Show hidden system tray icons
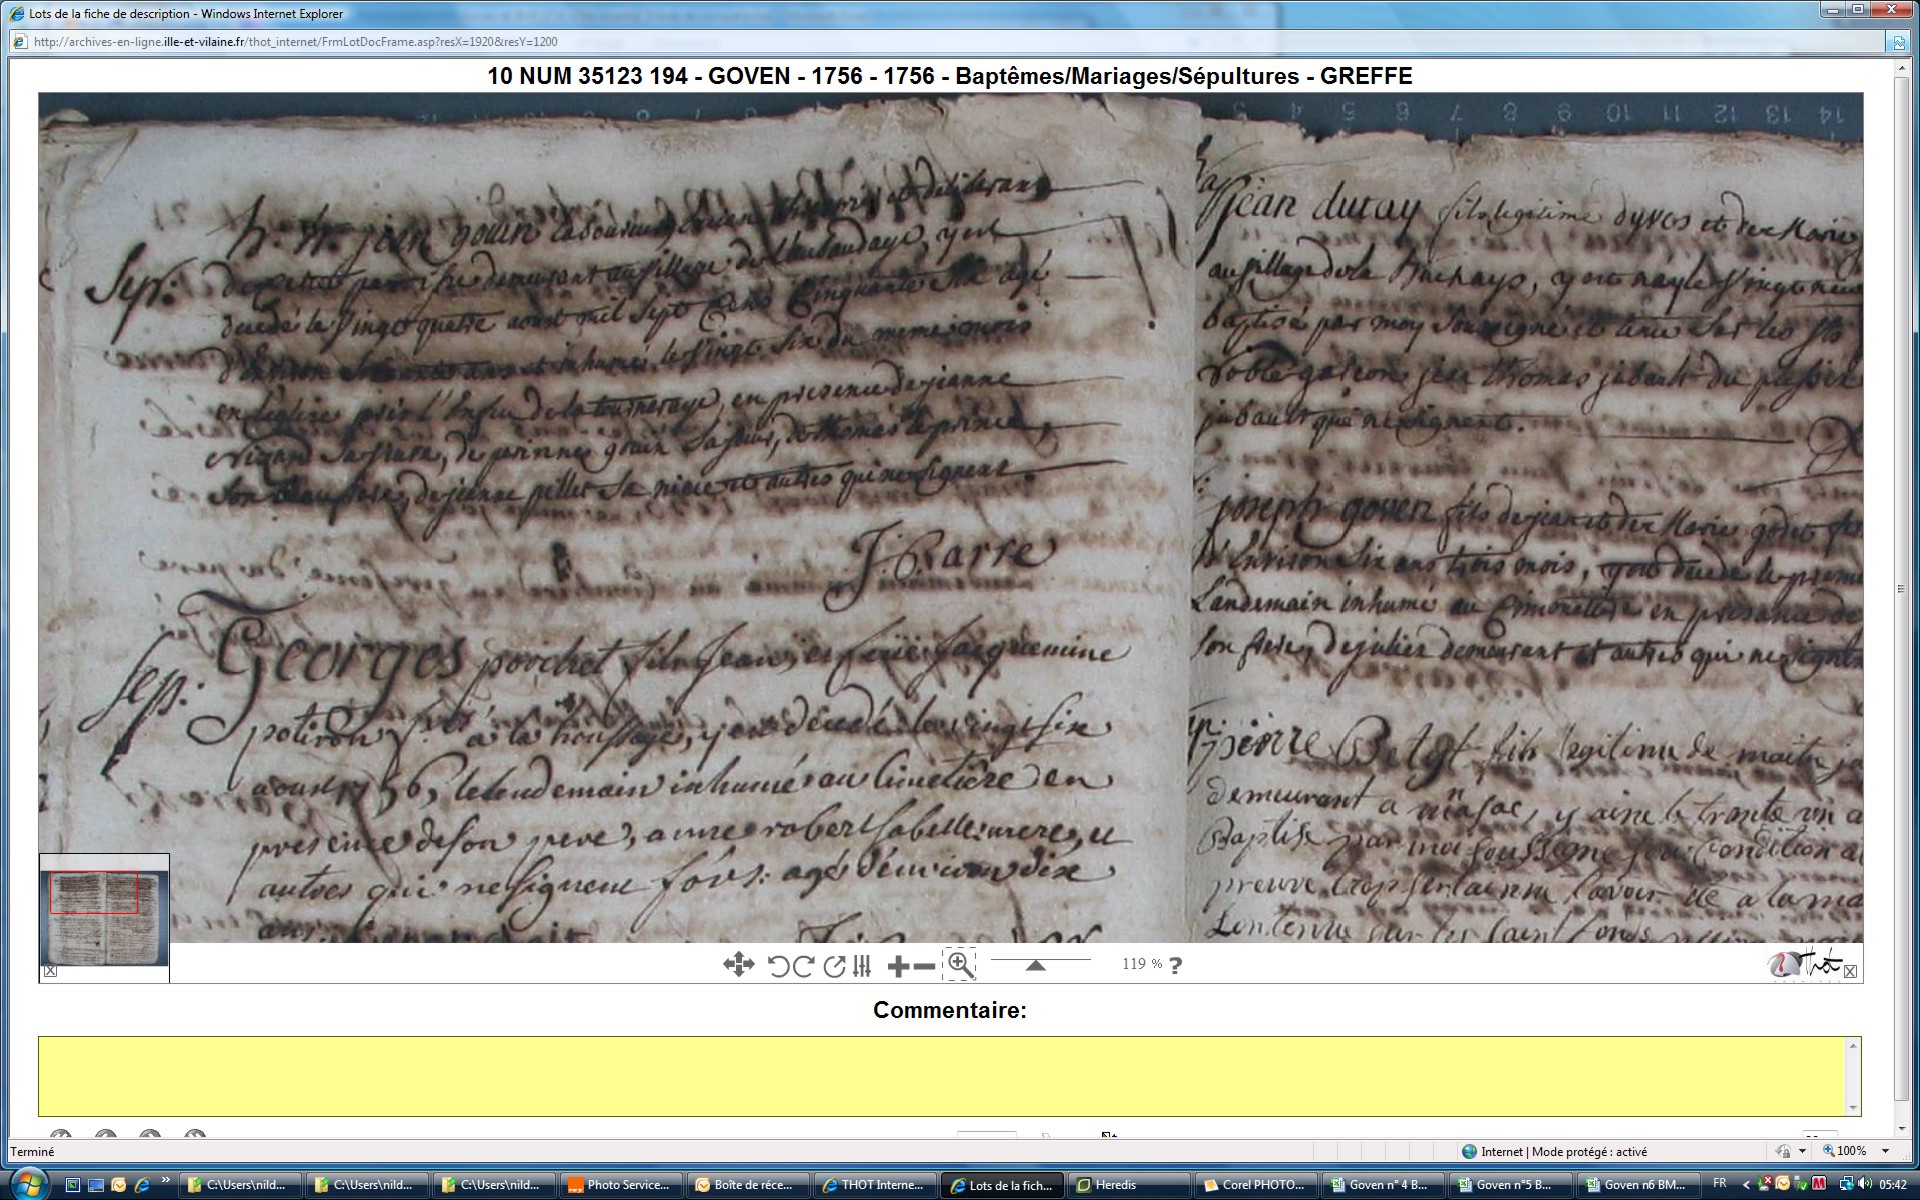This screenshot has width=1920, height=1200. point(1746,1185)
